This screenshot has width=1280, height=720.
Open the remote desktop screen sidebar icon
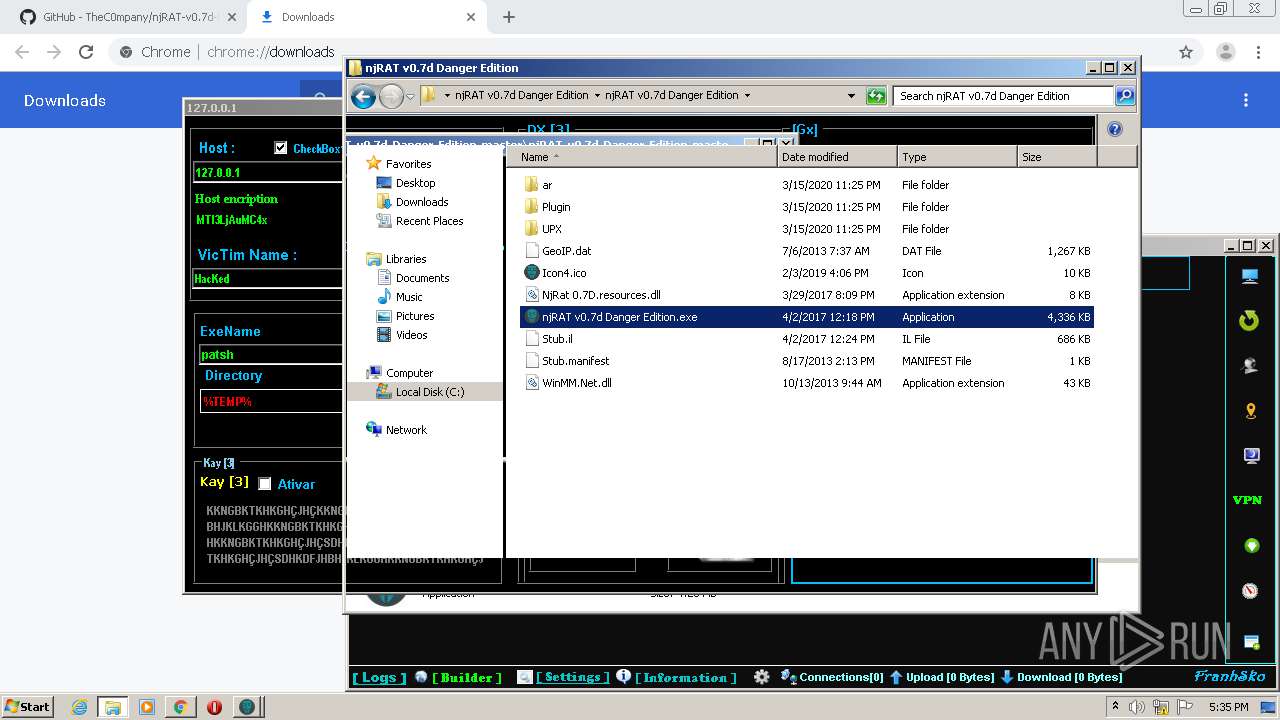point(1250,456)
